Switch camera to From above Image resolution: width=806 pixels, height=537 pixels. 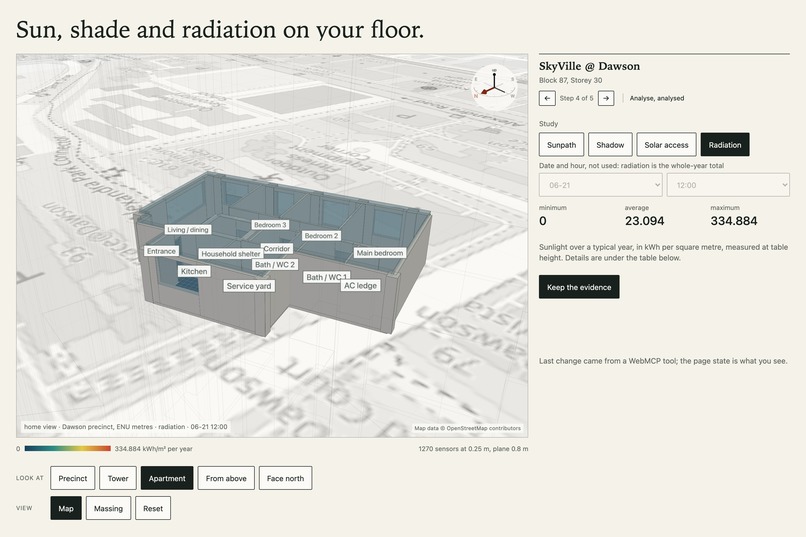[x=226, y=478]
